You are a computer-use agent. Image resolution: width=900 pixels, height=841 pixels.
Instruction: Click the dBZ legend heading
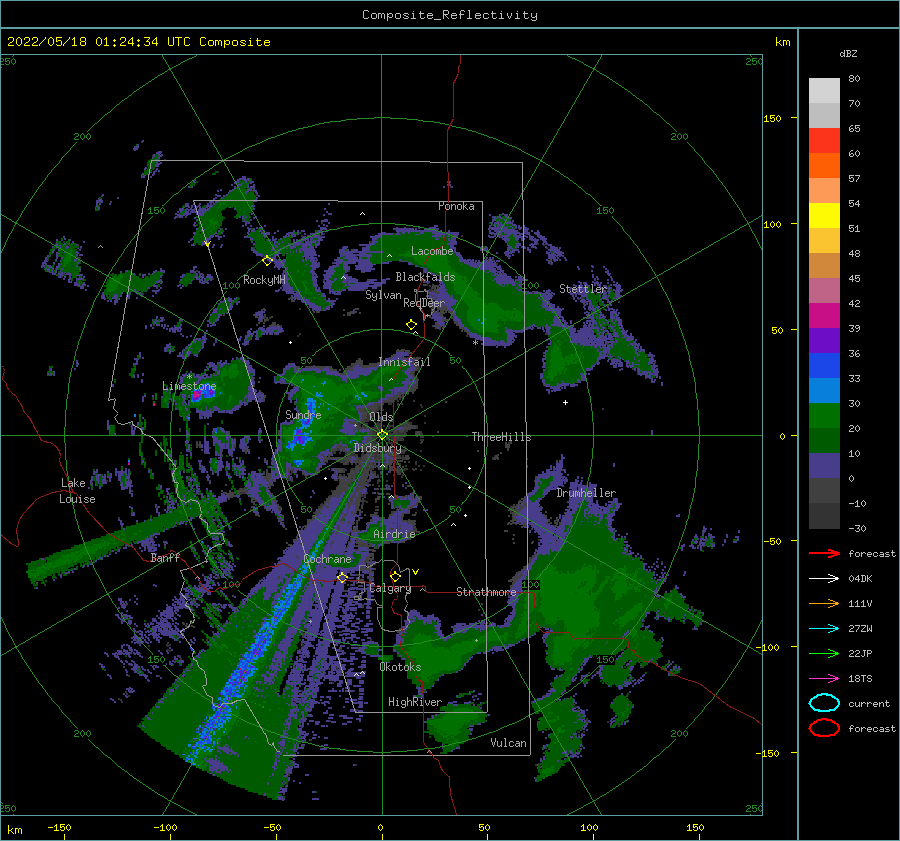click(848, 53)
